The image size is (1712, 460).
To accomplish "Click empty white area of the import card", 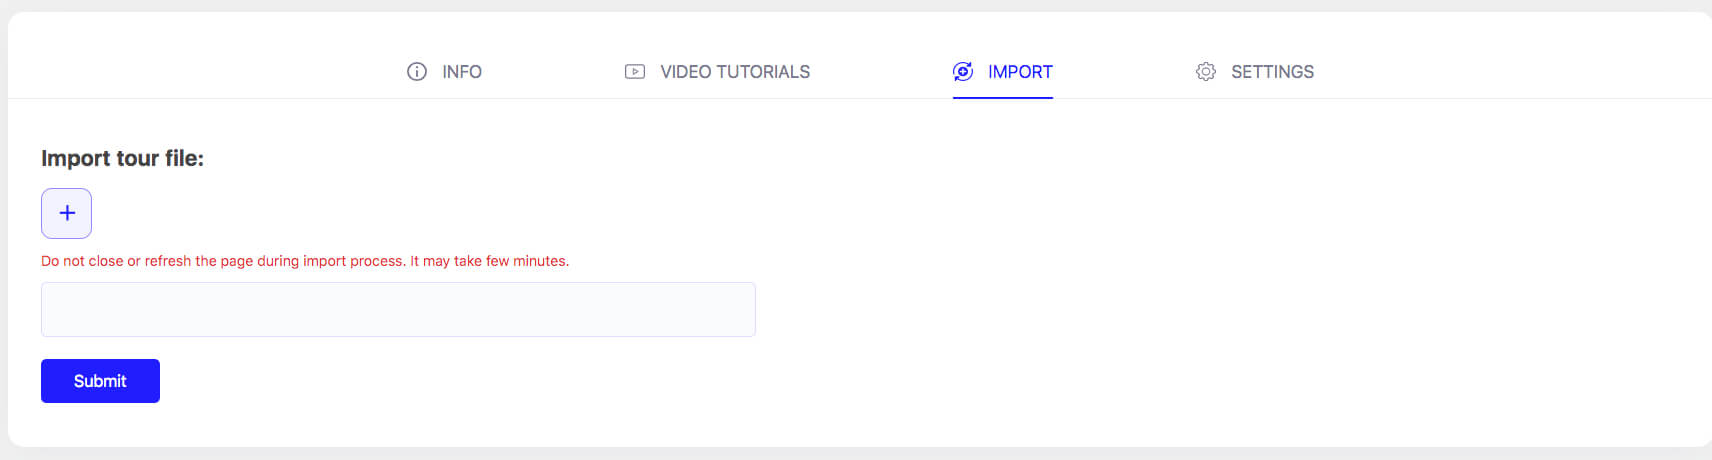I will 1200,280.
